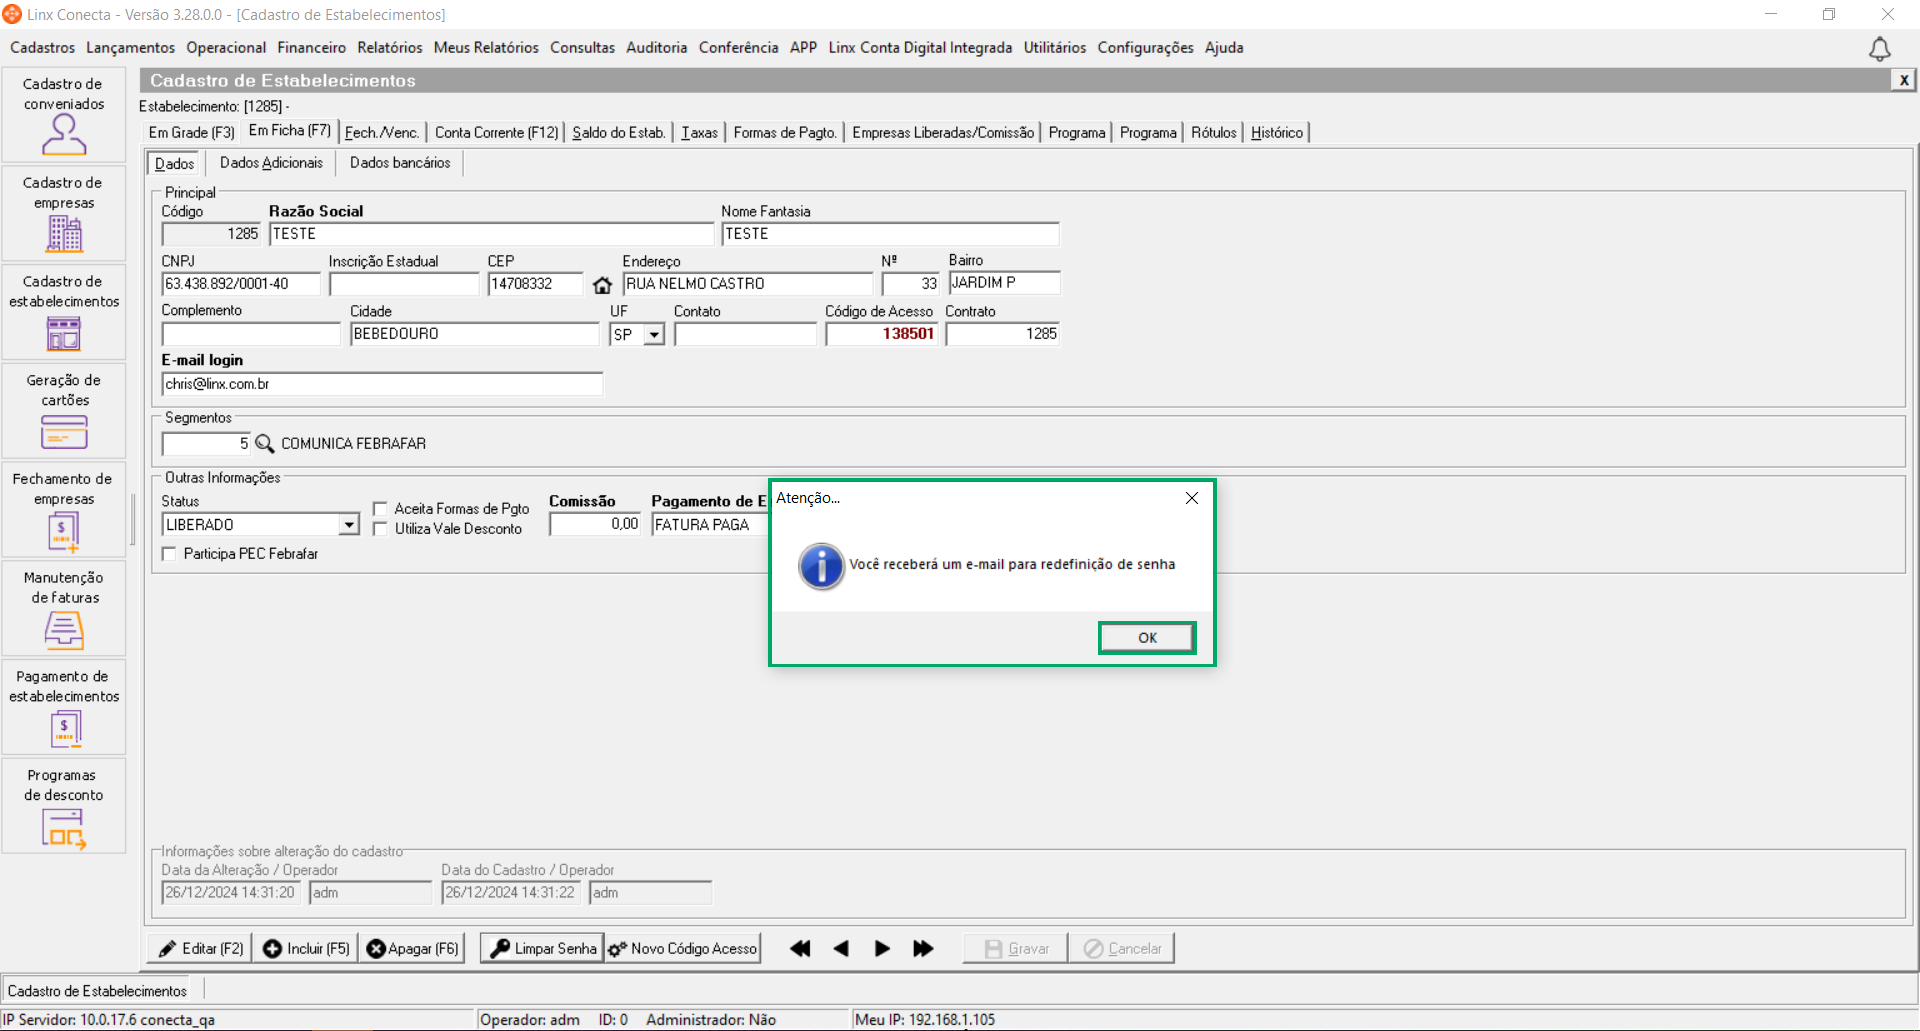Open the Lançamentos menu
This screenshot has height=1031, width=1920.
point(130,48)
